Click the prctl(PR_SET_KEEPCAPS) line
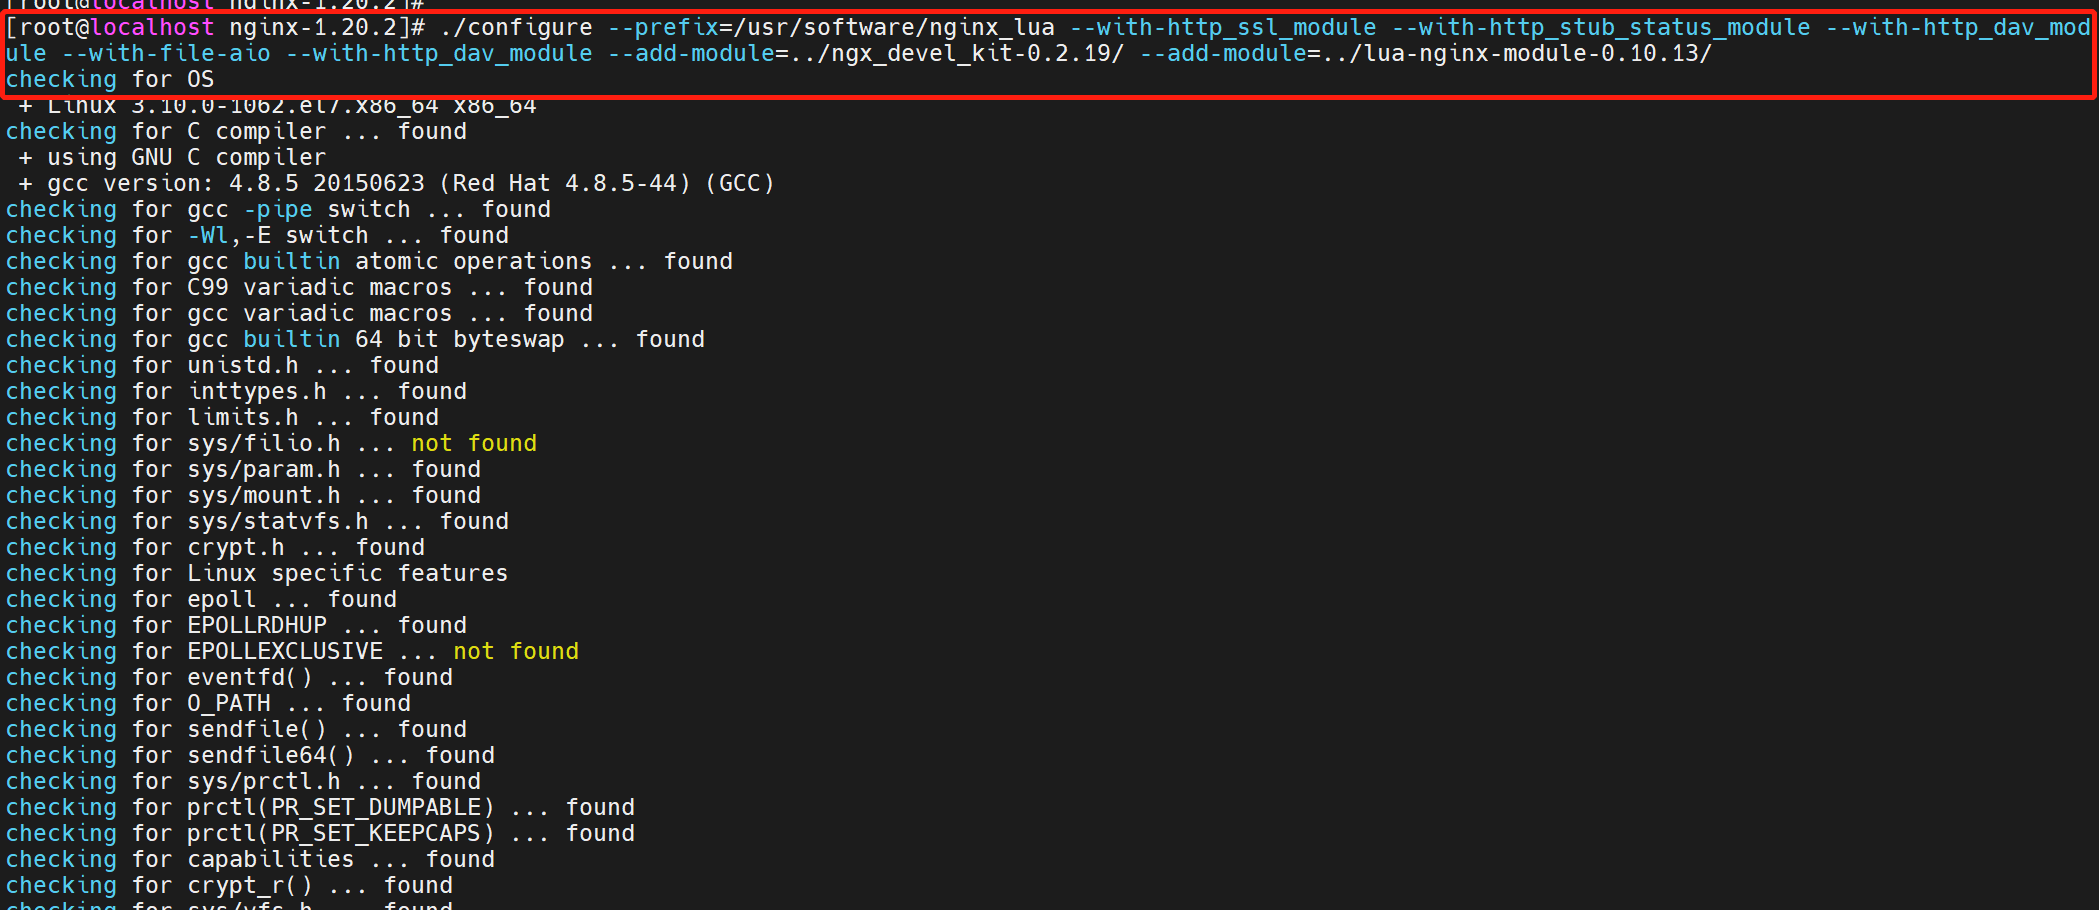Screen dimensions: 2099x910 [320, 834]
